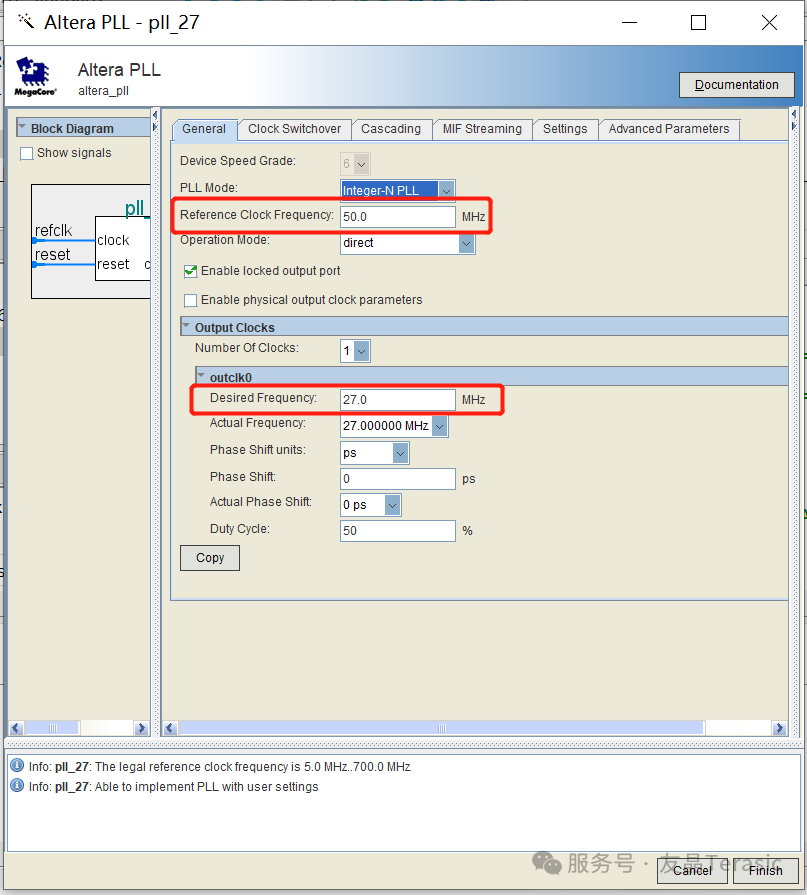Click the legal reference clock frequency info message
Image resolution: width=807 pixels, height=895 pixels.
[220, 767]
